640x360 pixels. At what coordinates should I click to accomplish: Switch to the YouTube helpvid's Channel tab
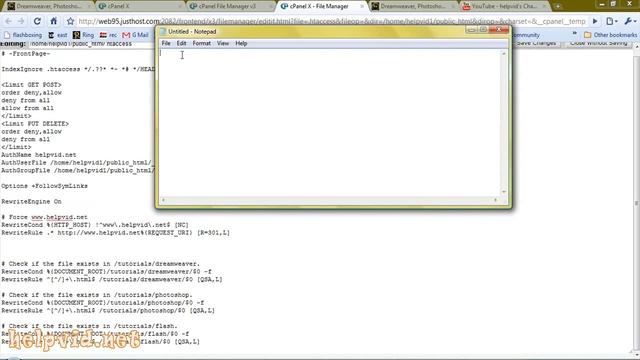(x=504, y=6)
